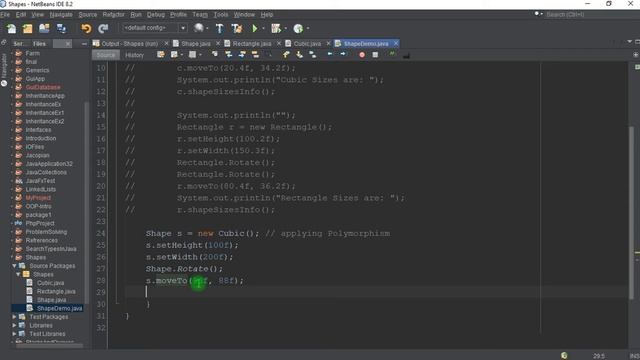Switch to the Cubic.java editor tab
The width and height of the screenshot is (640, 360).
(x=307, y=43)
